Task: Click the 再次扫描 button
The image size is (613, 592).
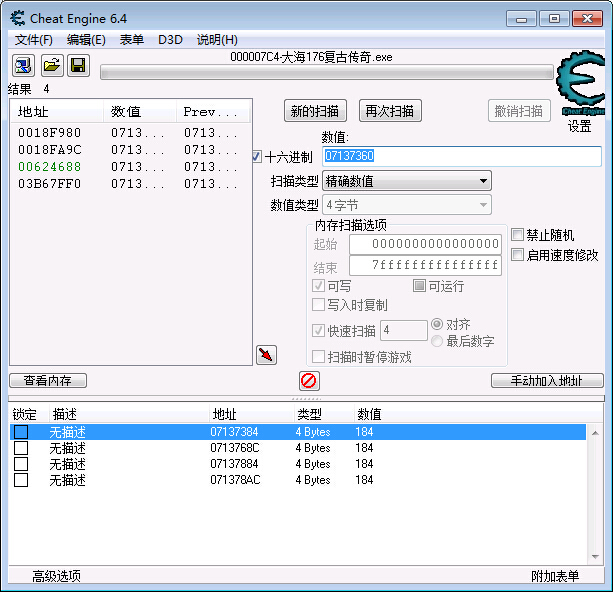Action: click(390, 111)
